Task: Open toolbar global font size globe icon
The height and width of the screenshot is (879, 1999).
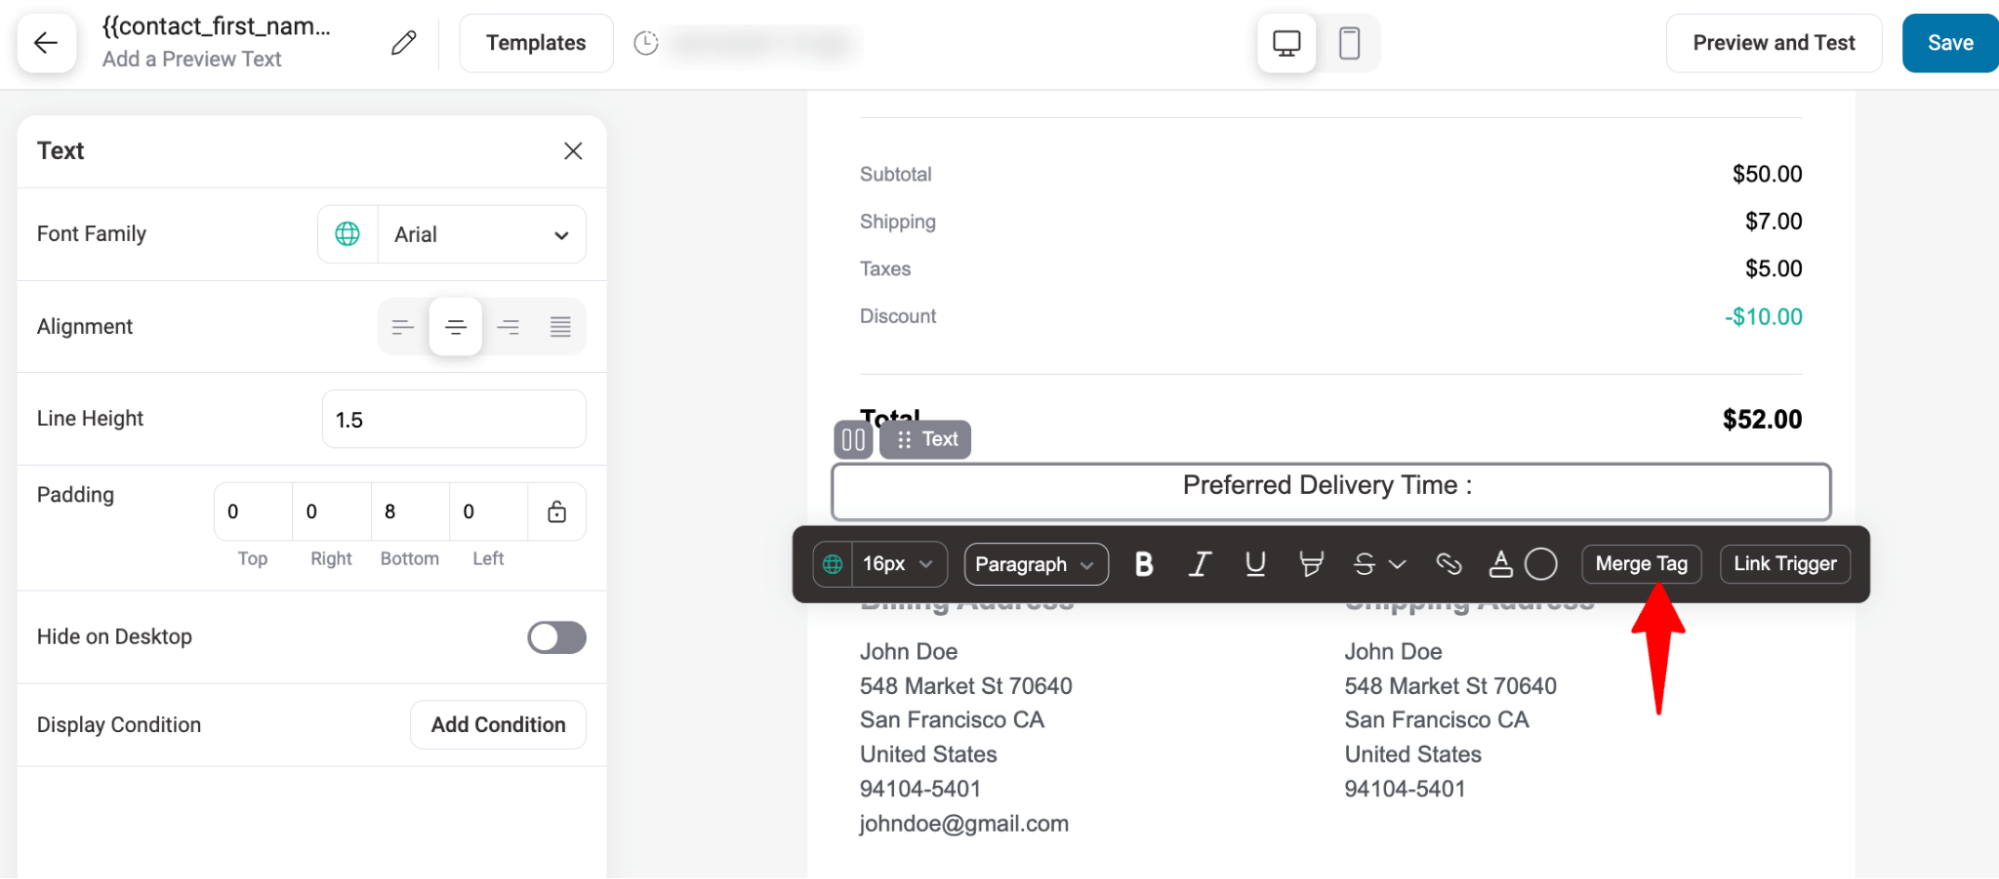Action: pos(833,565)
